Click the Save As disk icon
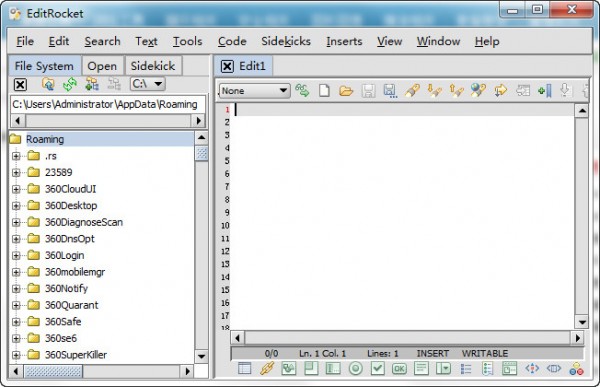 click(390, 91)
